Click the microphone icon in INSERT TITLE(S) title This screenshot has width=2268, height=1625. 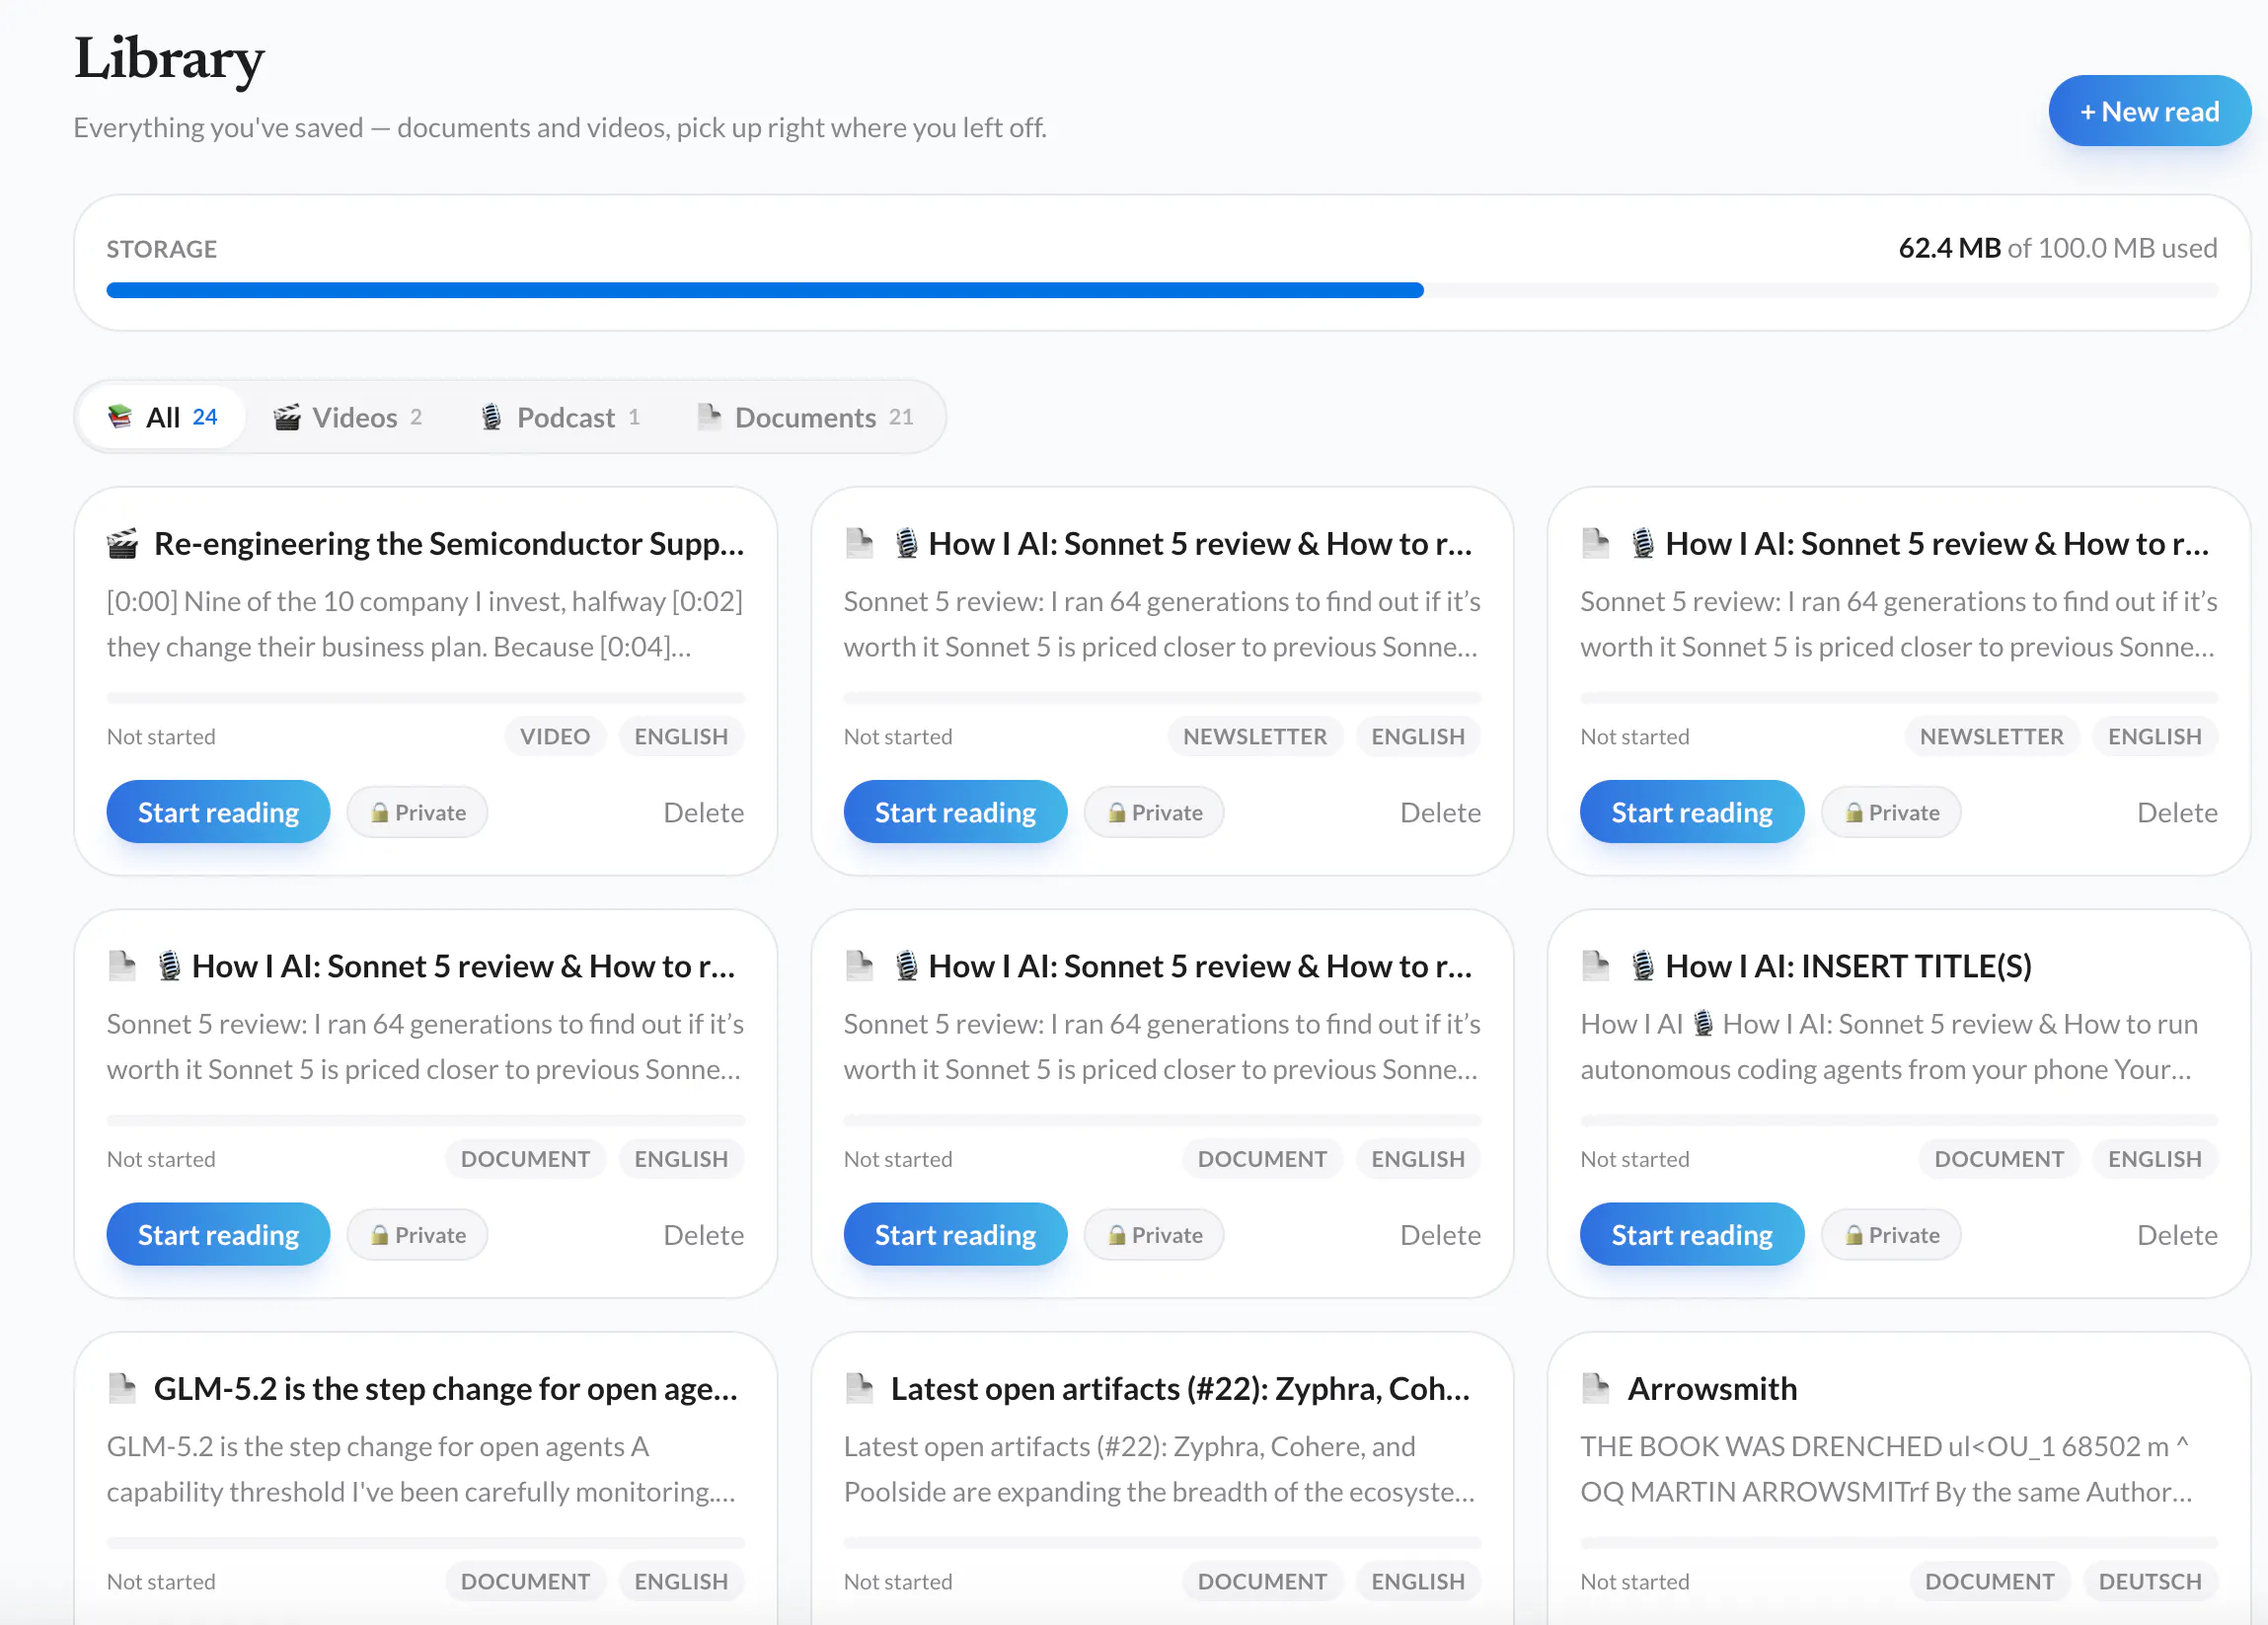(1641, 966)
